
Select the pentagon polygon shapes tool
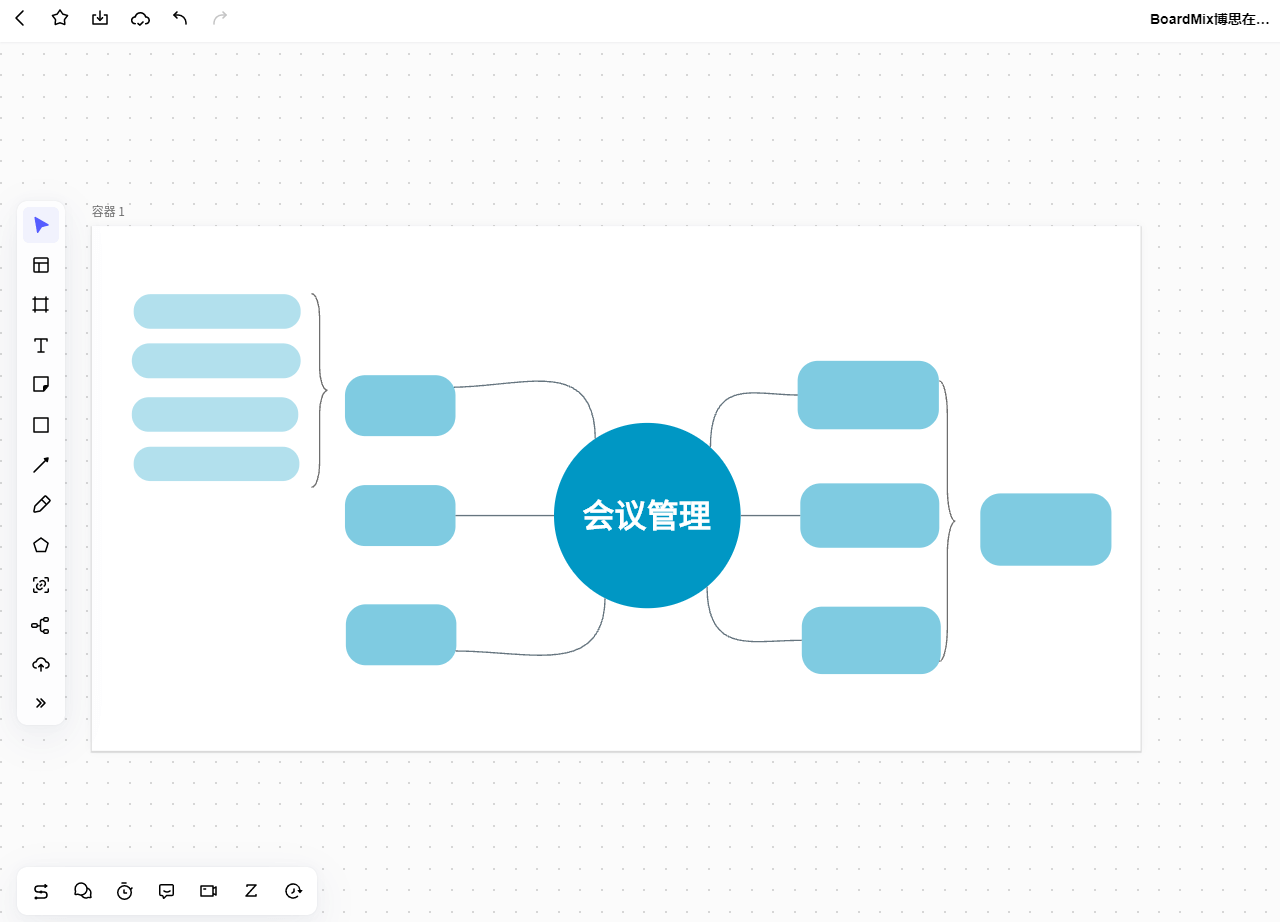tap(41, 545)
